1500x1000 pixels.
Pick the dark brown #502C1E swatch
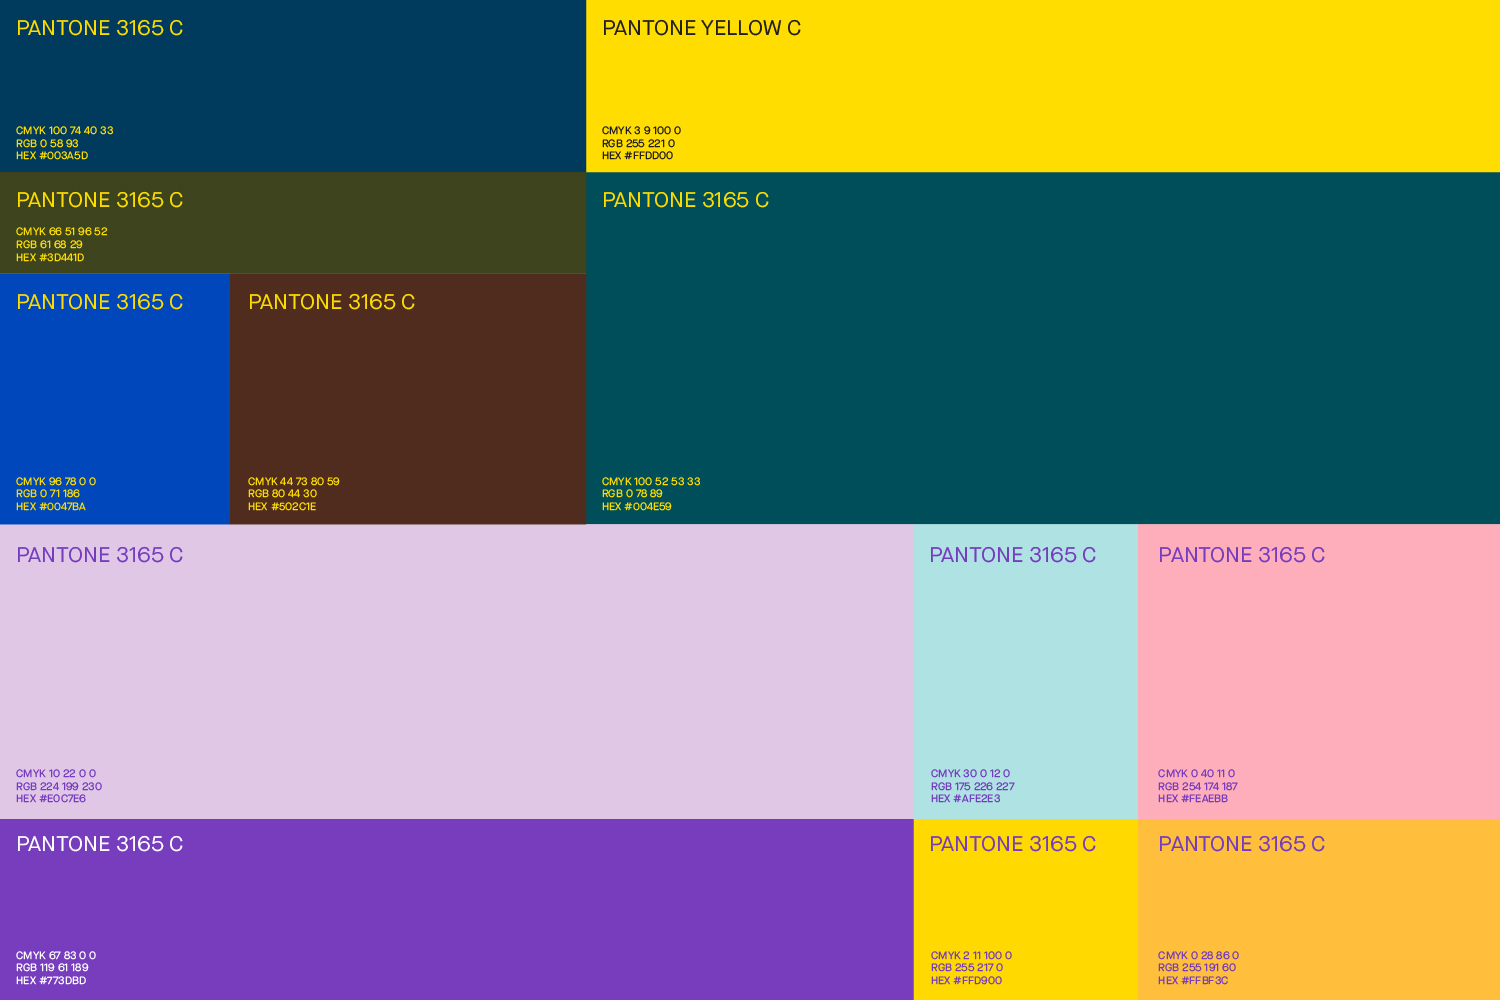tap(408, 399)
